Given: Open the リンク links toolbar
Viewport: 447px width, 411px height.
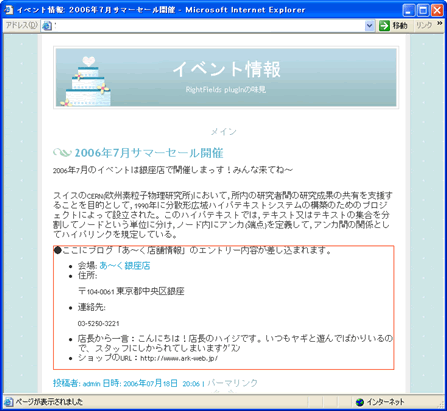Looking at the screenshot, I should [424, 26].
